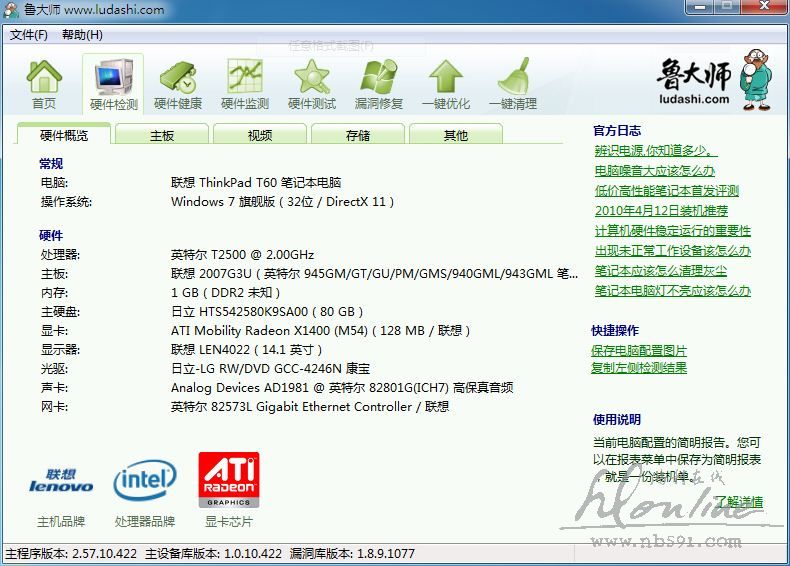Open the 存储 storage tab
The height and width of the screenshot is (566, 790).
[358, 135]
